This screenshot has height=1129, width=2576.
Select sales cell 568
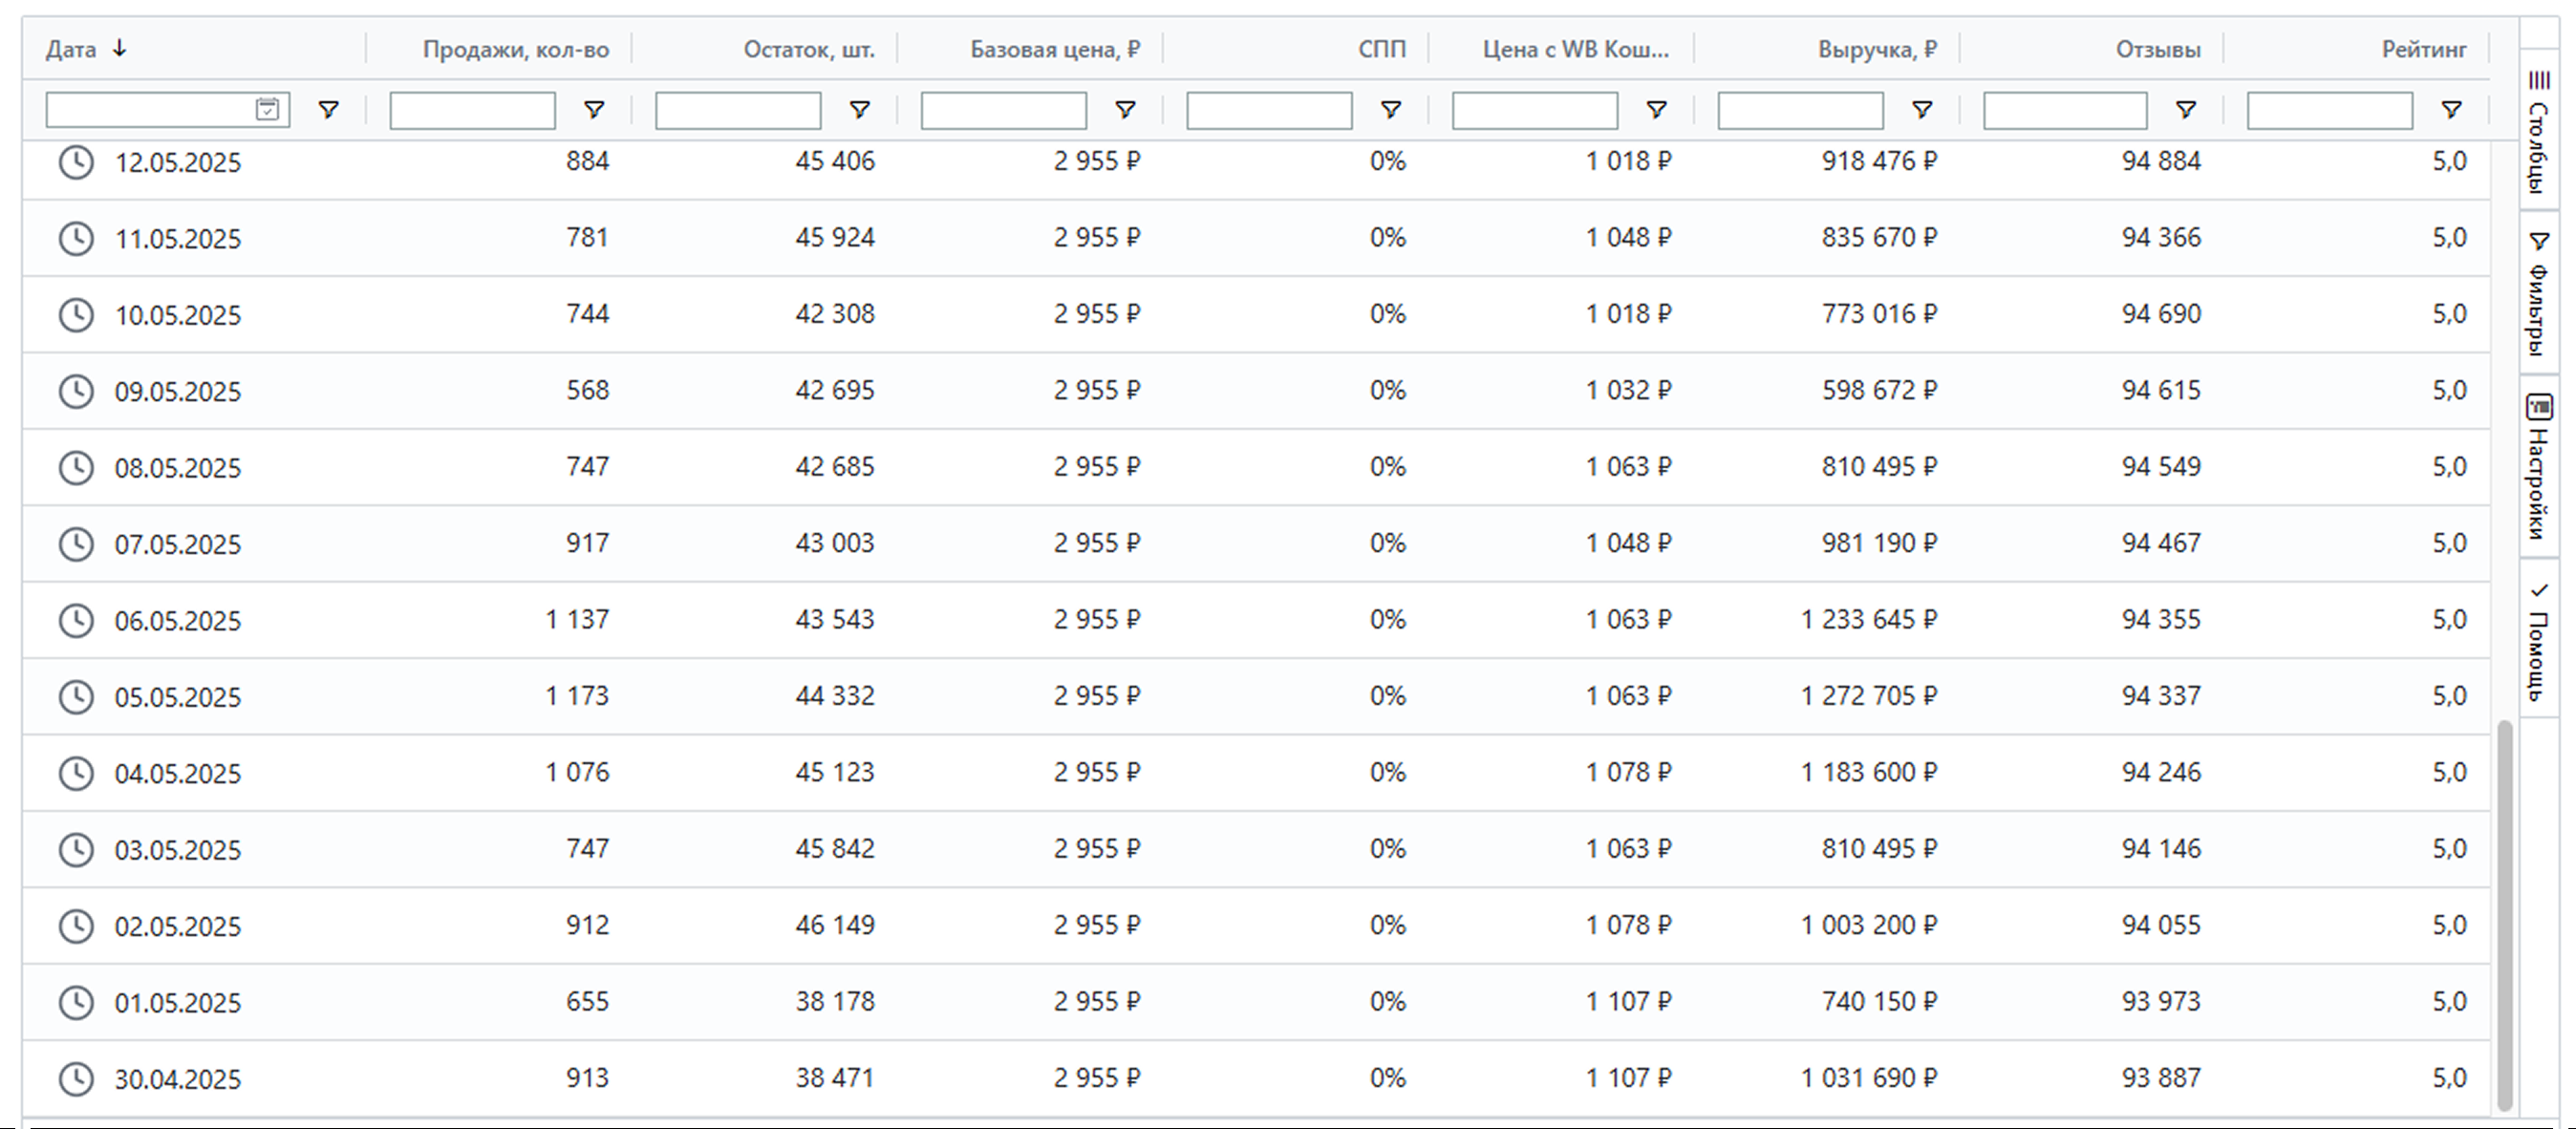[x=587, y=390]
